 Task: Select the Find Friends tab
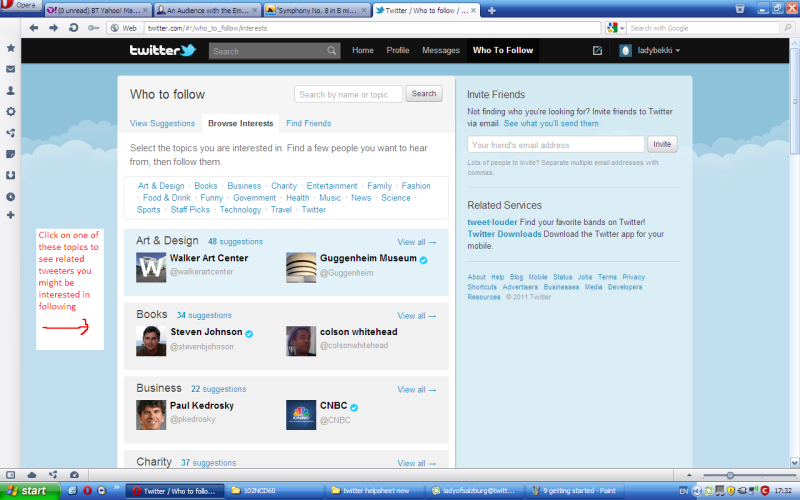pos(309,123)
